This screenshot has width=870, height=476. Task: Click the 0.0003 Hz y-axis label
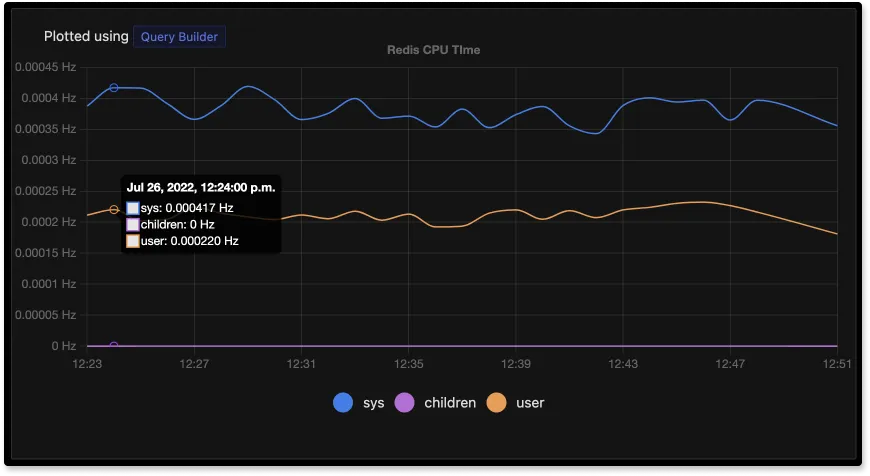tap(49, 160)
